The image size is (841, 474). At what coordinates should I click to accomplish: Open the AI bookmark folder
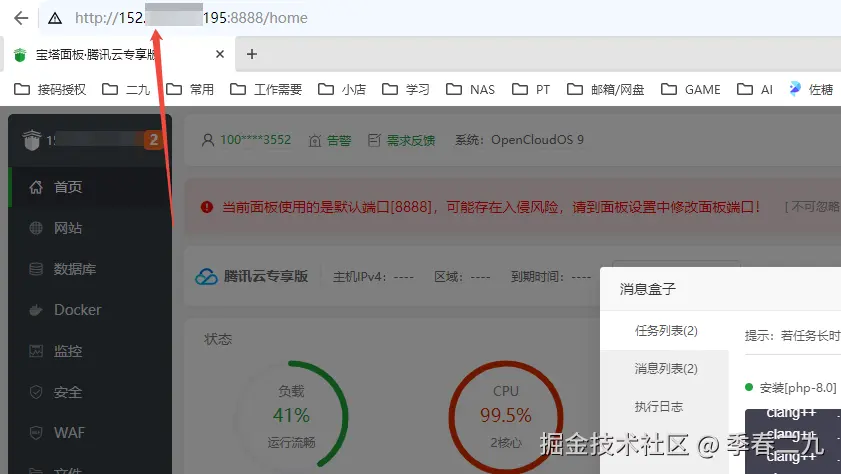[755, 90]
